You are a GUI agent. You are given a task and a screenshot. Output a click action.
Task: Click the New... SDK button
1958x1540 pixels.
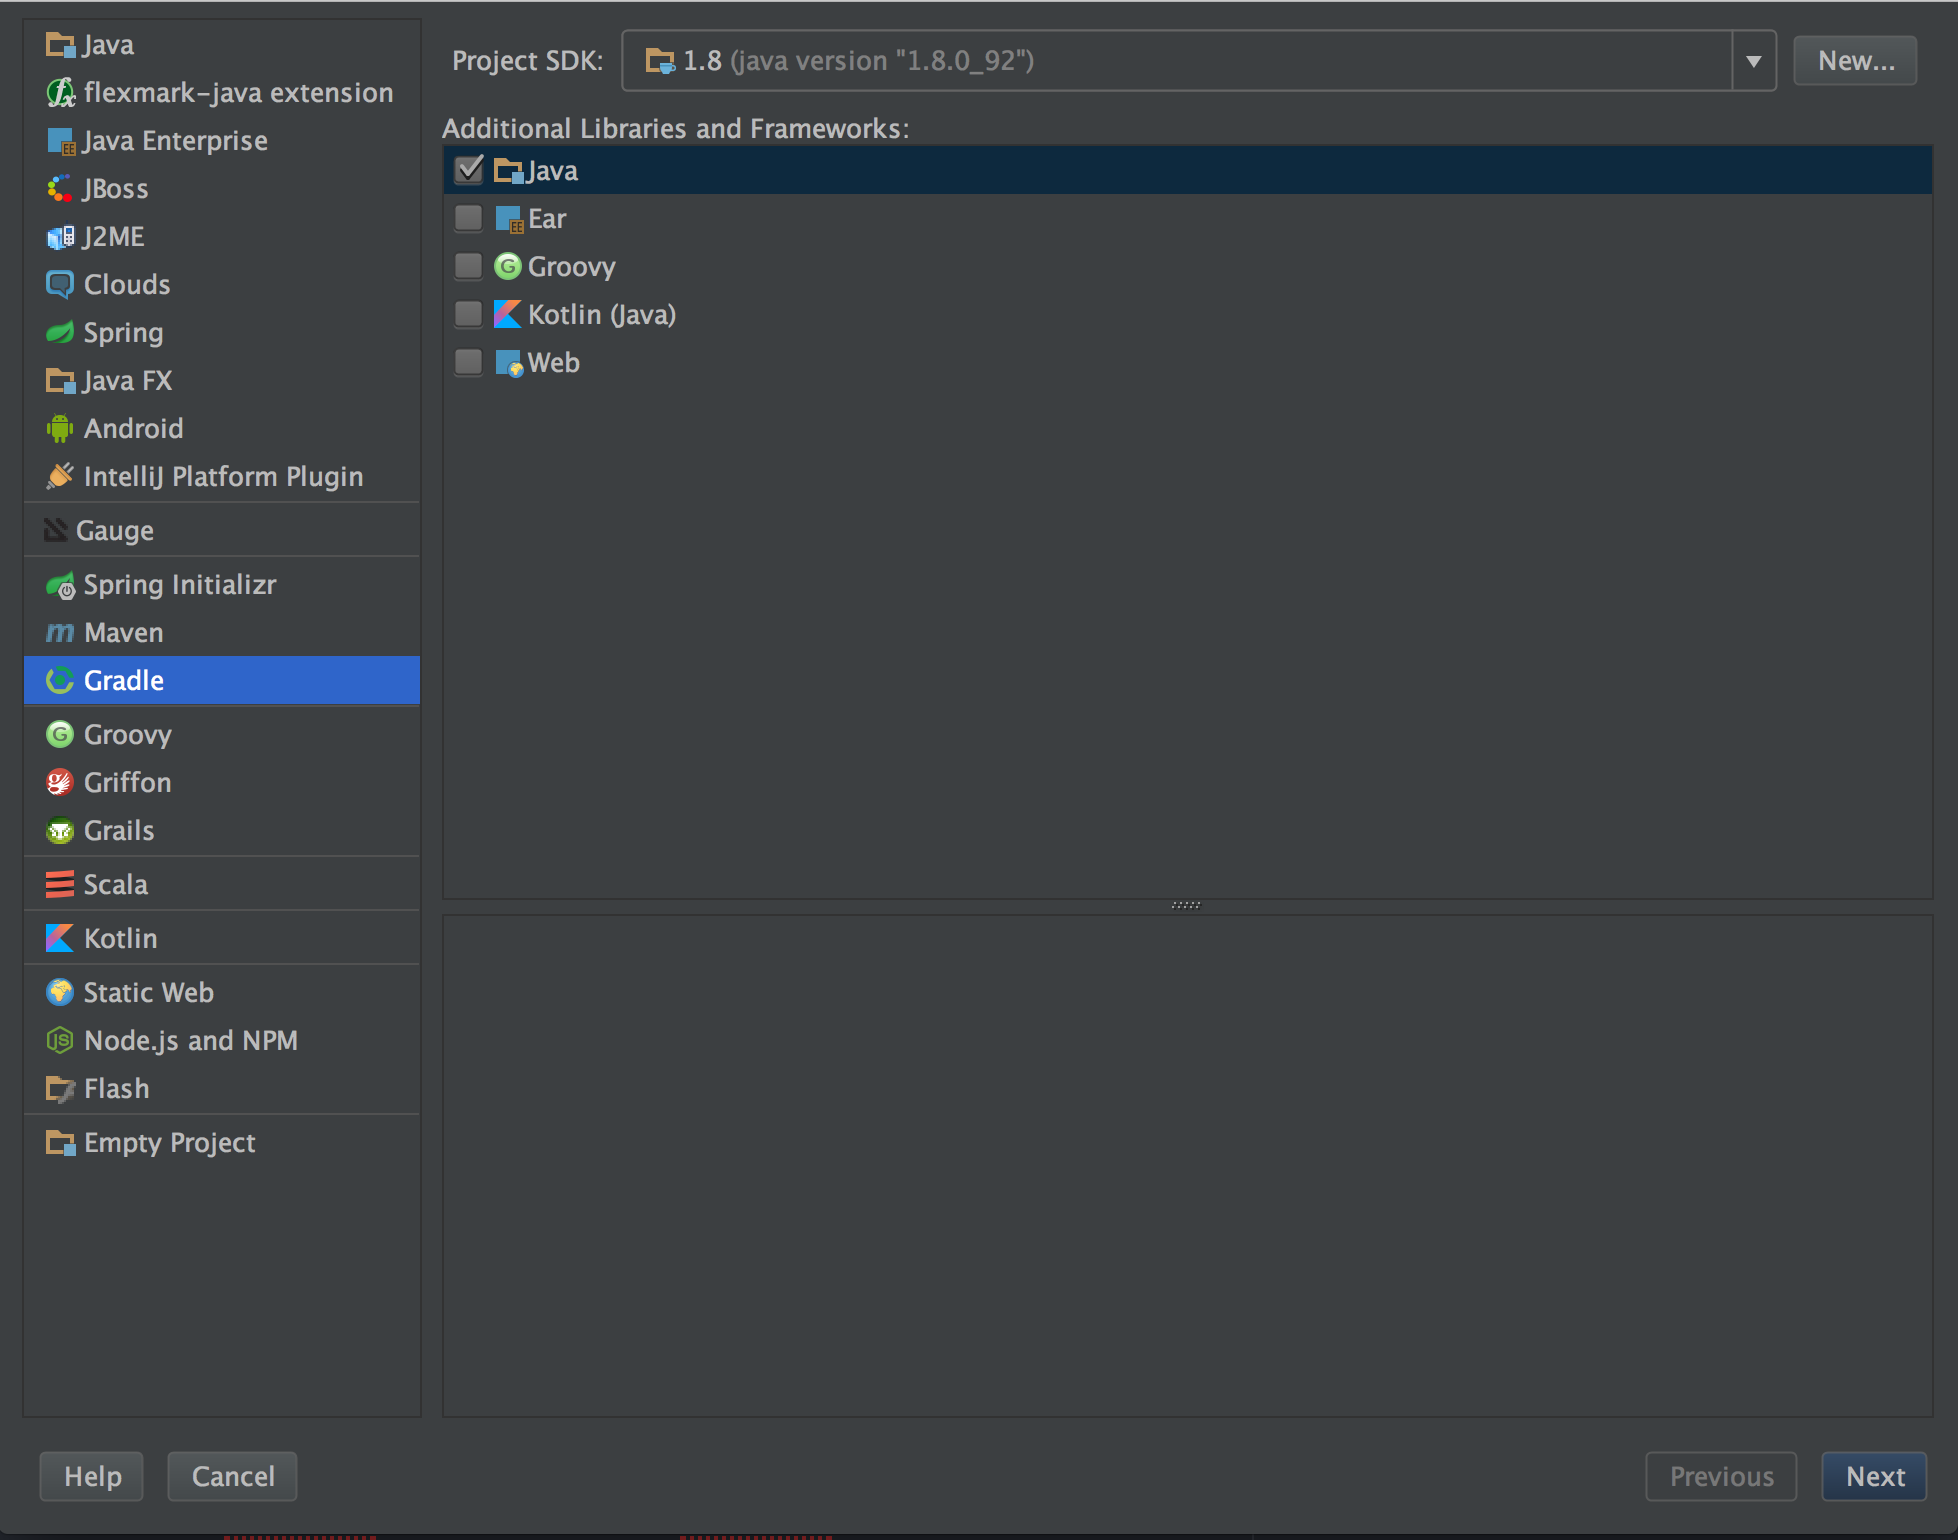[x=1855, y=61]
